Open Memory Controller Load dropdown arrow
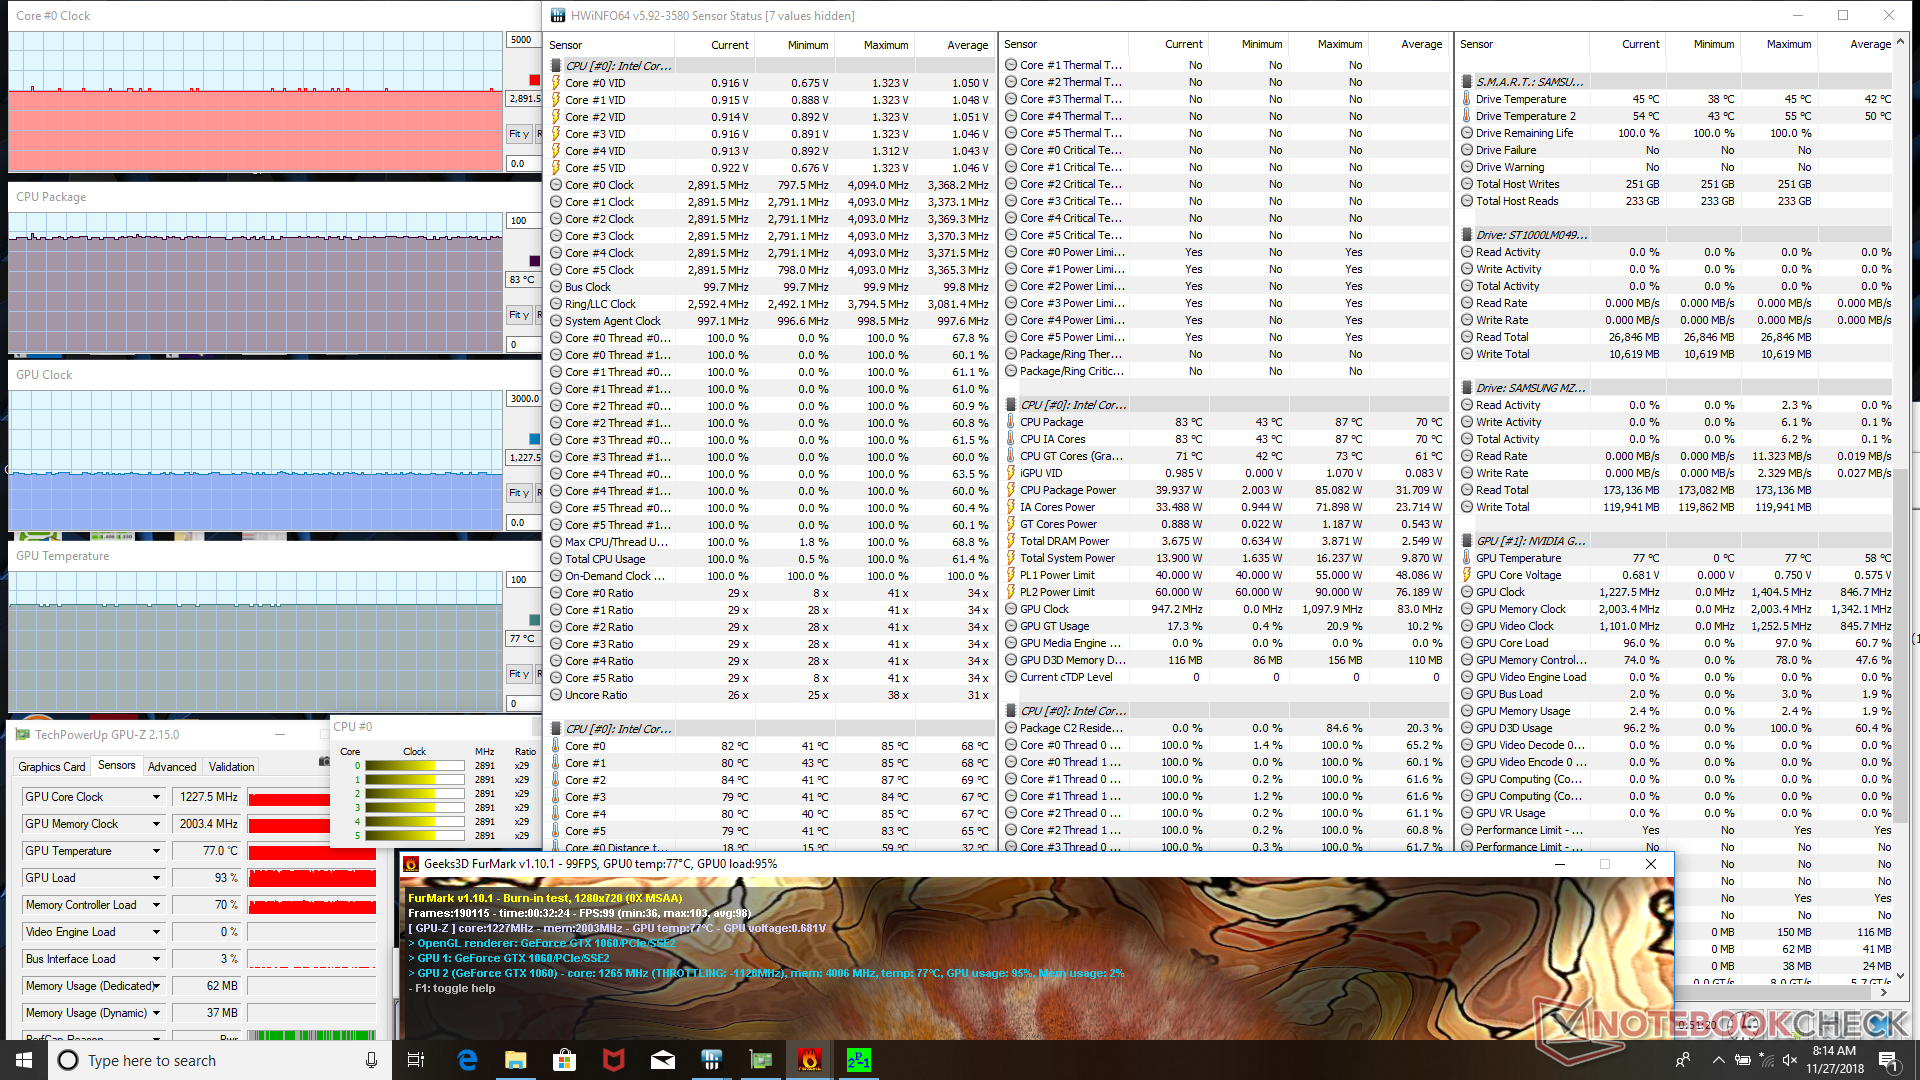This screenshot has height=1080, width=1920. 156,905
